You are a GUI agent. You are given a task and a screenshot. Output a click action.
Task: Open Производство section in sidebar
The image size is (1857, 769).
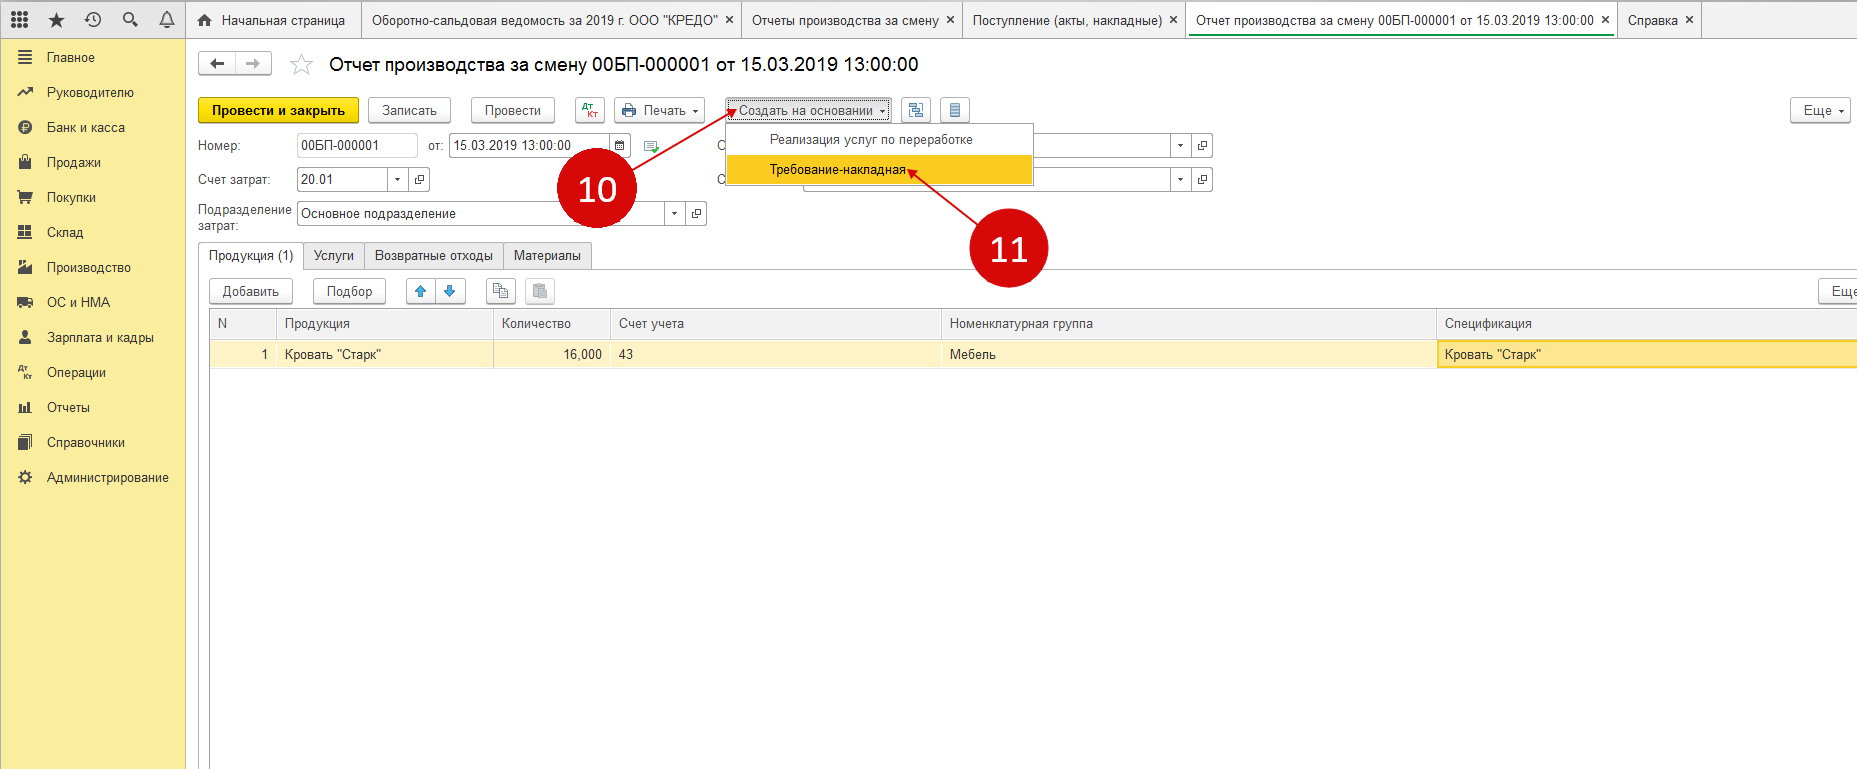pyautogui.click(x=88, y=268)
